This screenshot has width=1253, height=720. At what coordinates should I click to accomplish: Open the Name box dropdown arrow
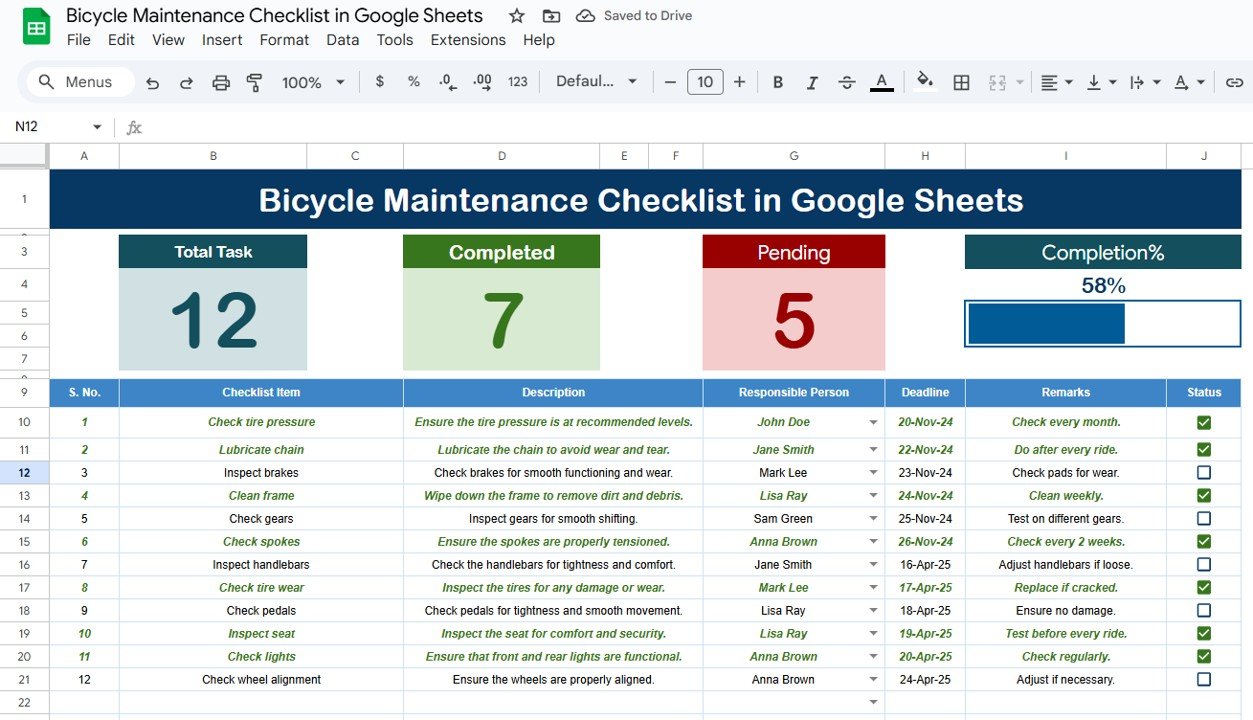pyautogui.click(x=97, y=127)
